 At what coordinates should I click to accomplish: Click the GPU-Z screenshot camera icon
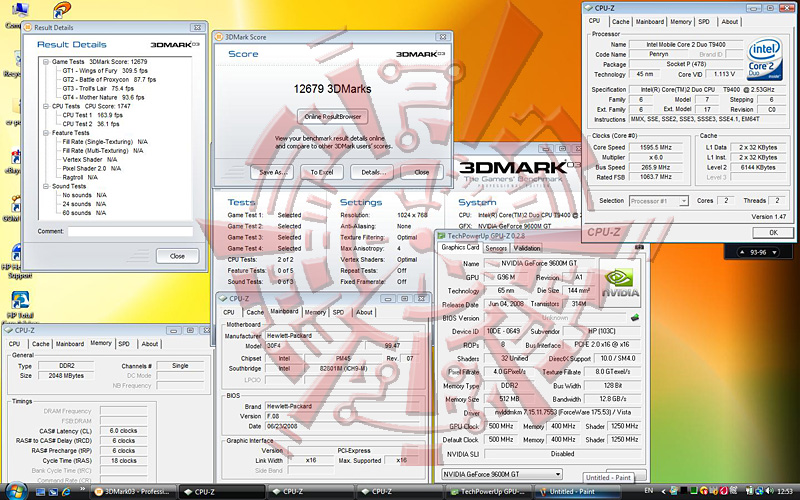[x=639, y=247]
